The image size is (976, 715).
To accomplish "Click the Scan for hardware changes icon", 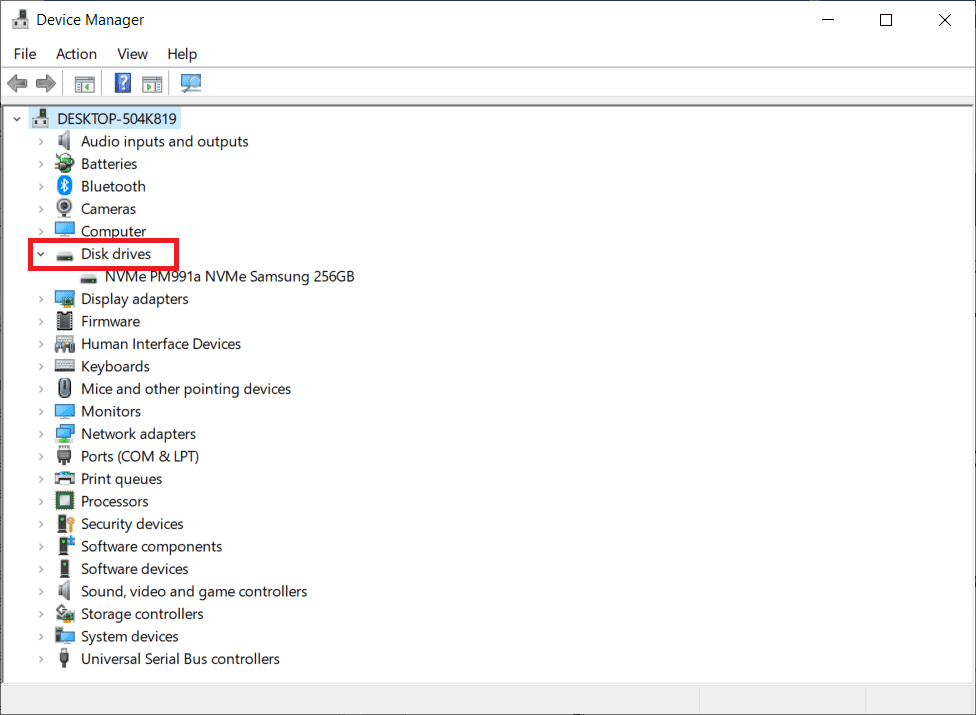I will pyautogui.click(x=191, y=83).
